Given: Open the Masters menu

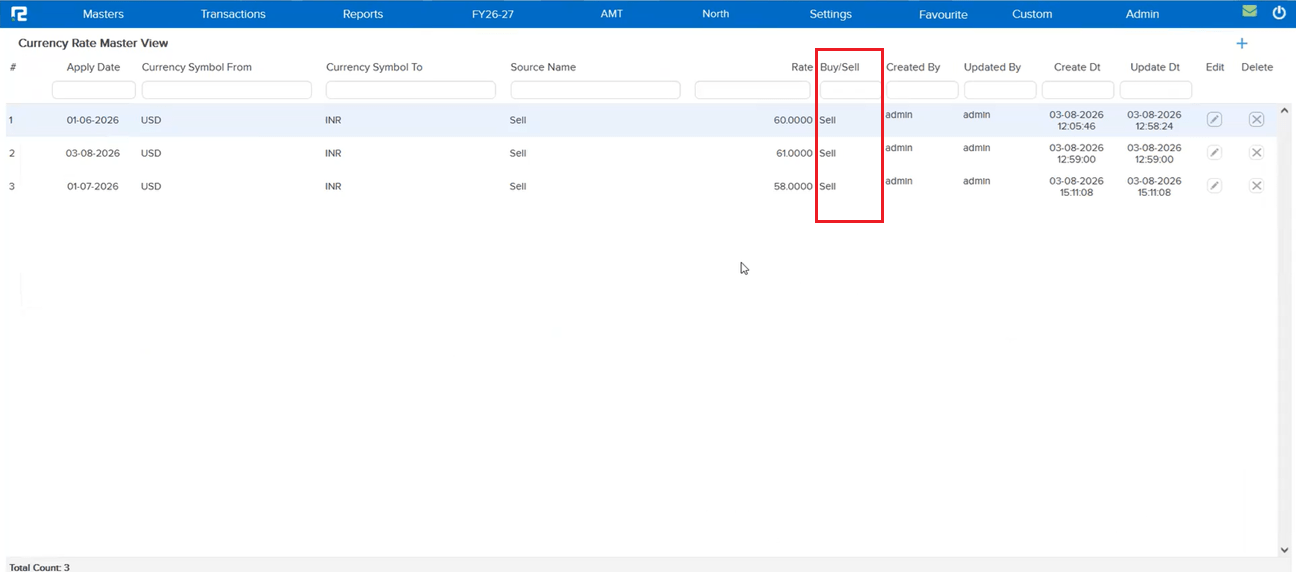Looking at the screenshot, I should pos(103,14).
